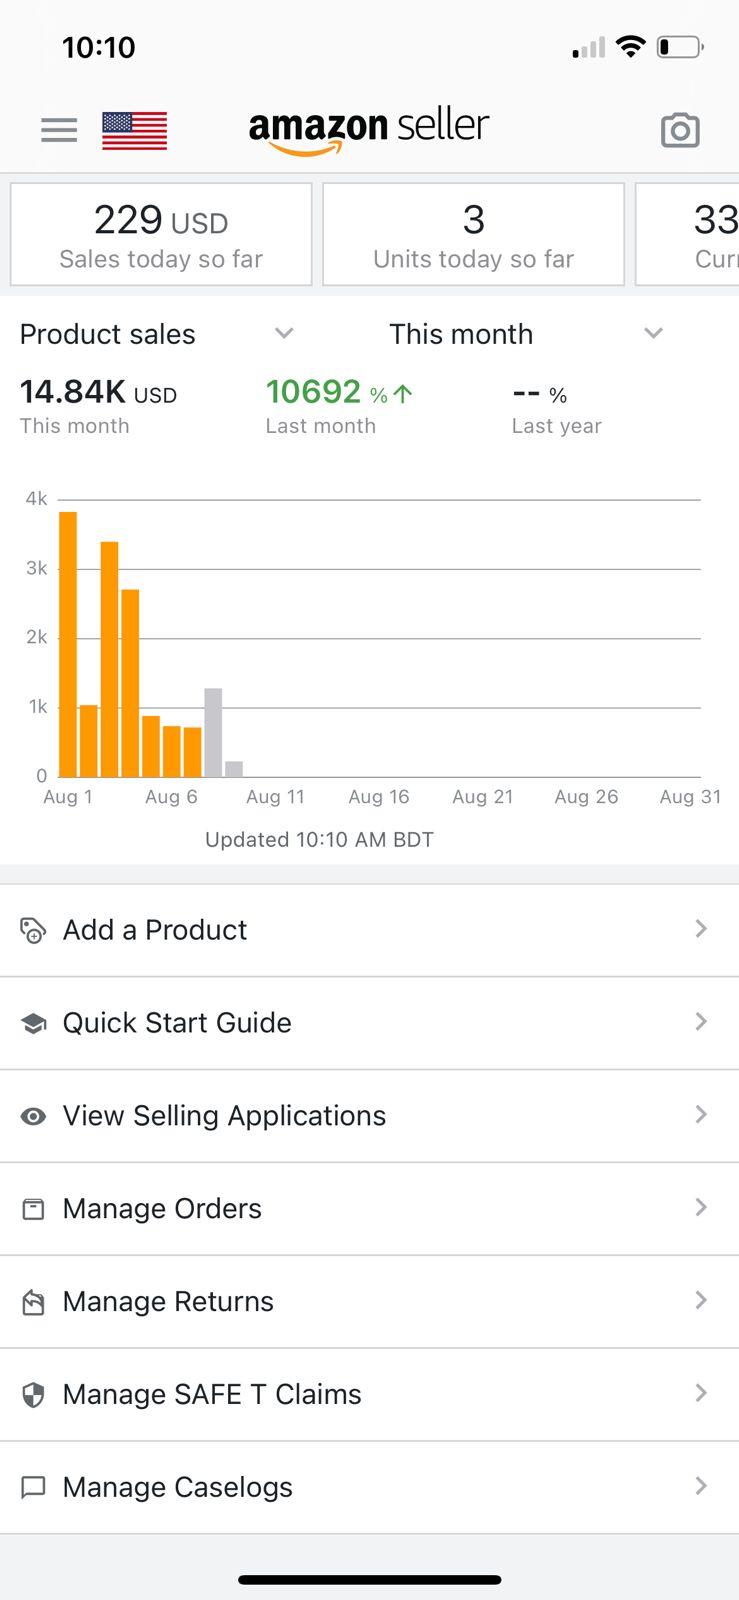This screenshot has width=739, height=1600.
Task: Open the hamburger menu
Action: click(59, 130)
